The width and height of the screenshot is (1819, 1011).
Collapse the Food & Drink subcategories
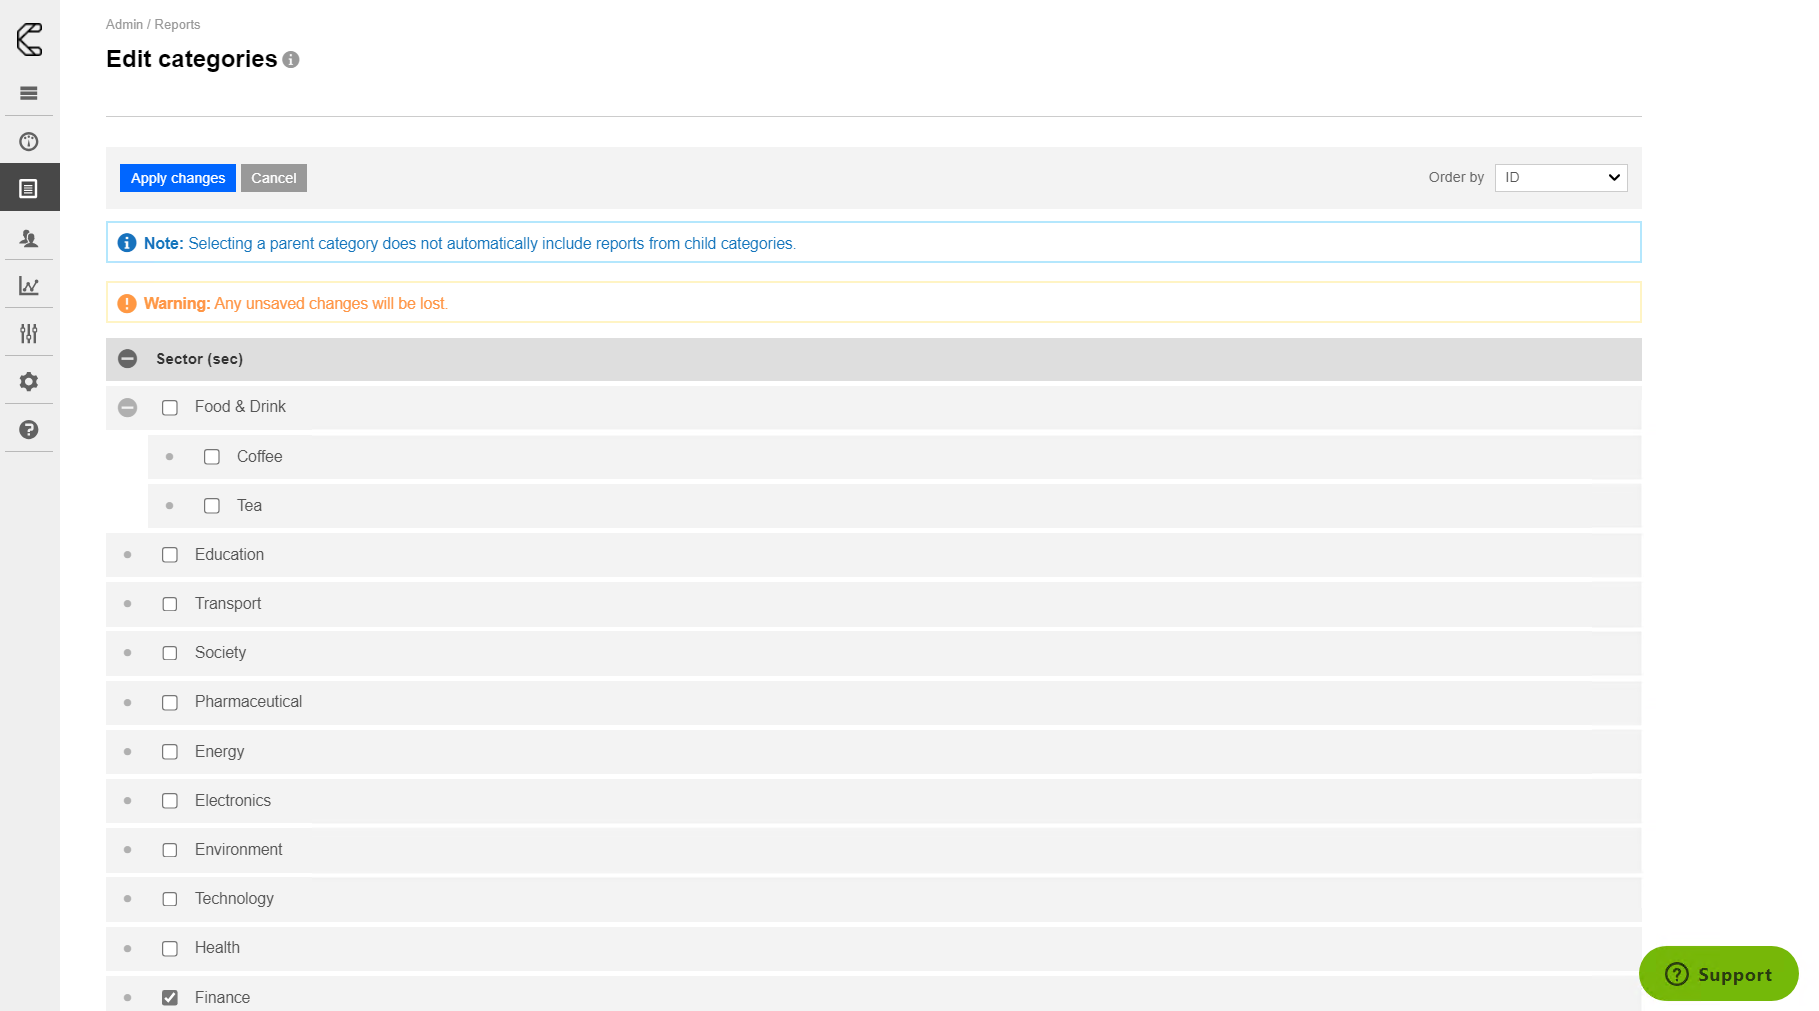pyautogui.click(x=127, y=407)
